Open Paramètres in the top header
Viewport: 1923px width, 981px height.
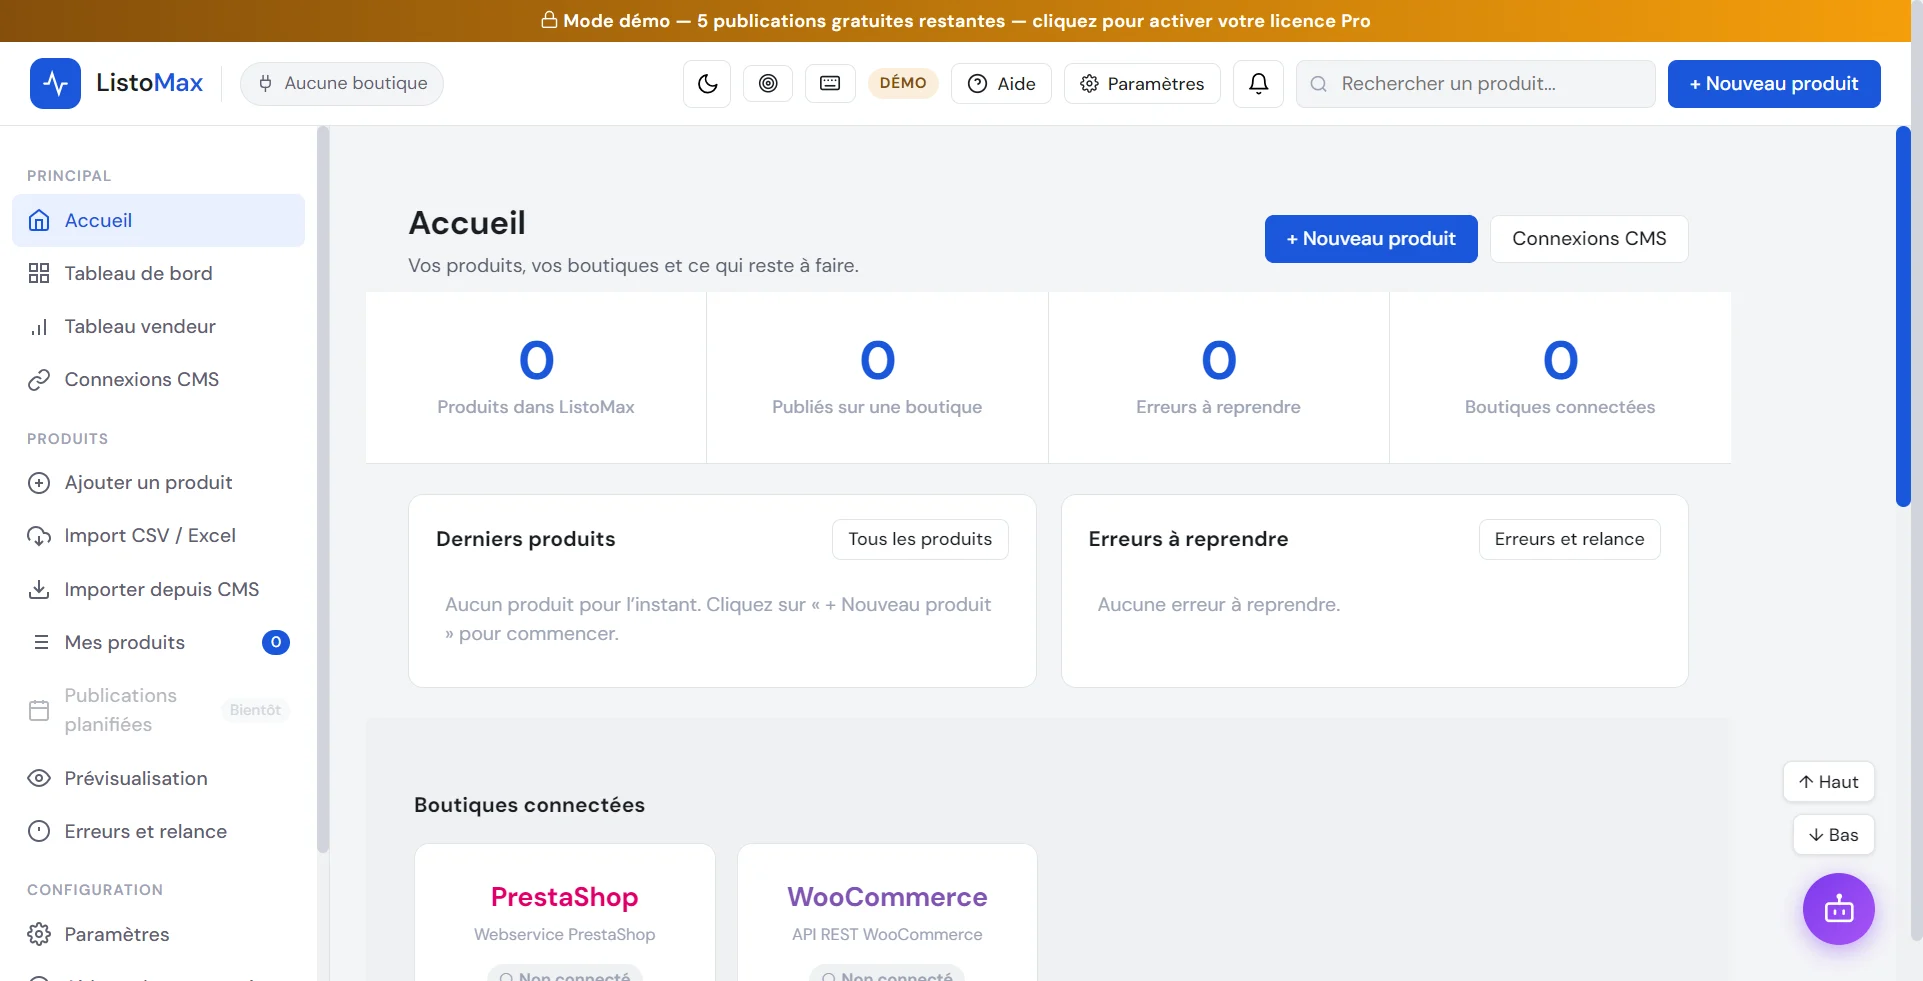pyautogui.click(x=1142, y=84)
